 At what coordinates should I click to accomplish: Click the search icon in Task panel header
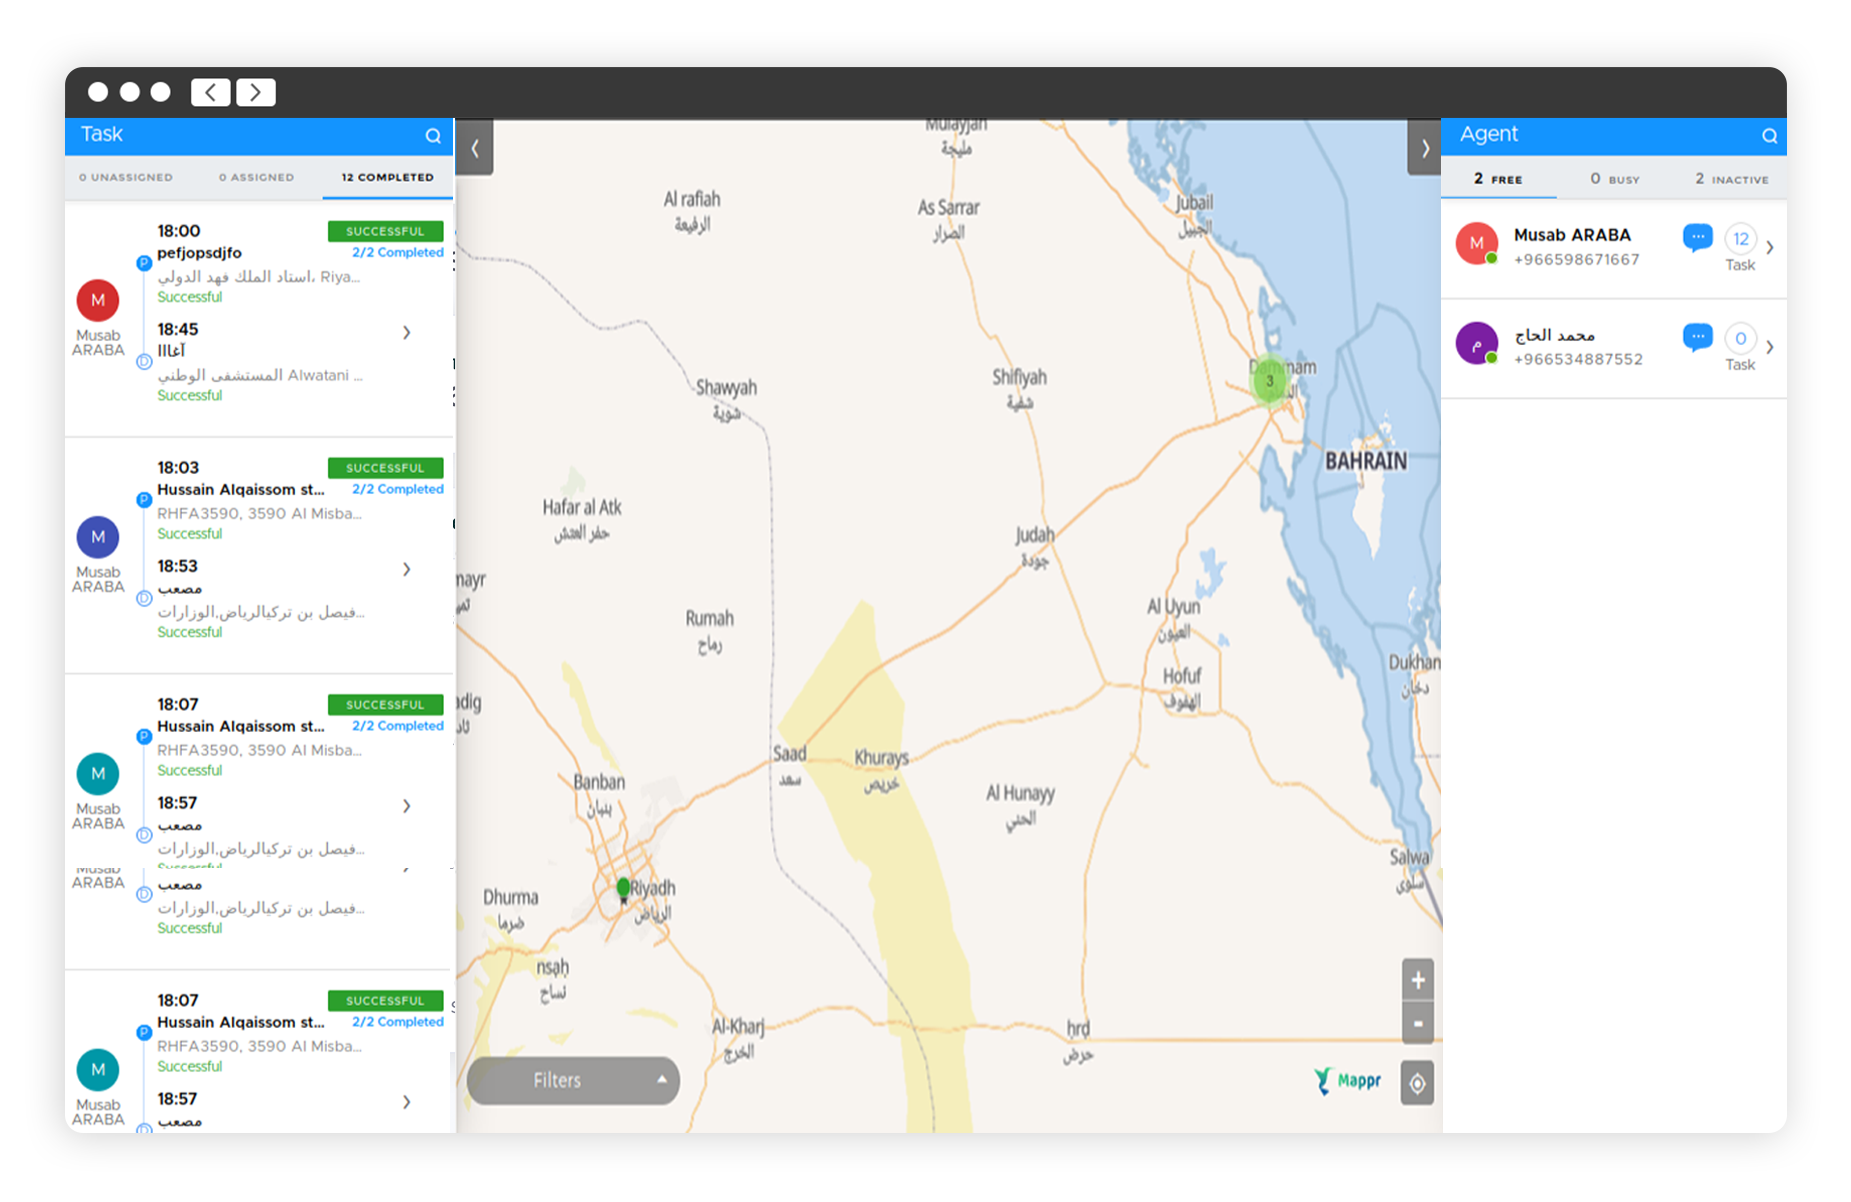pos(433,136)
